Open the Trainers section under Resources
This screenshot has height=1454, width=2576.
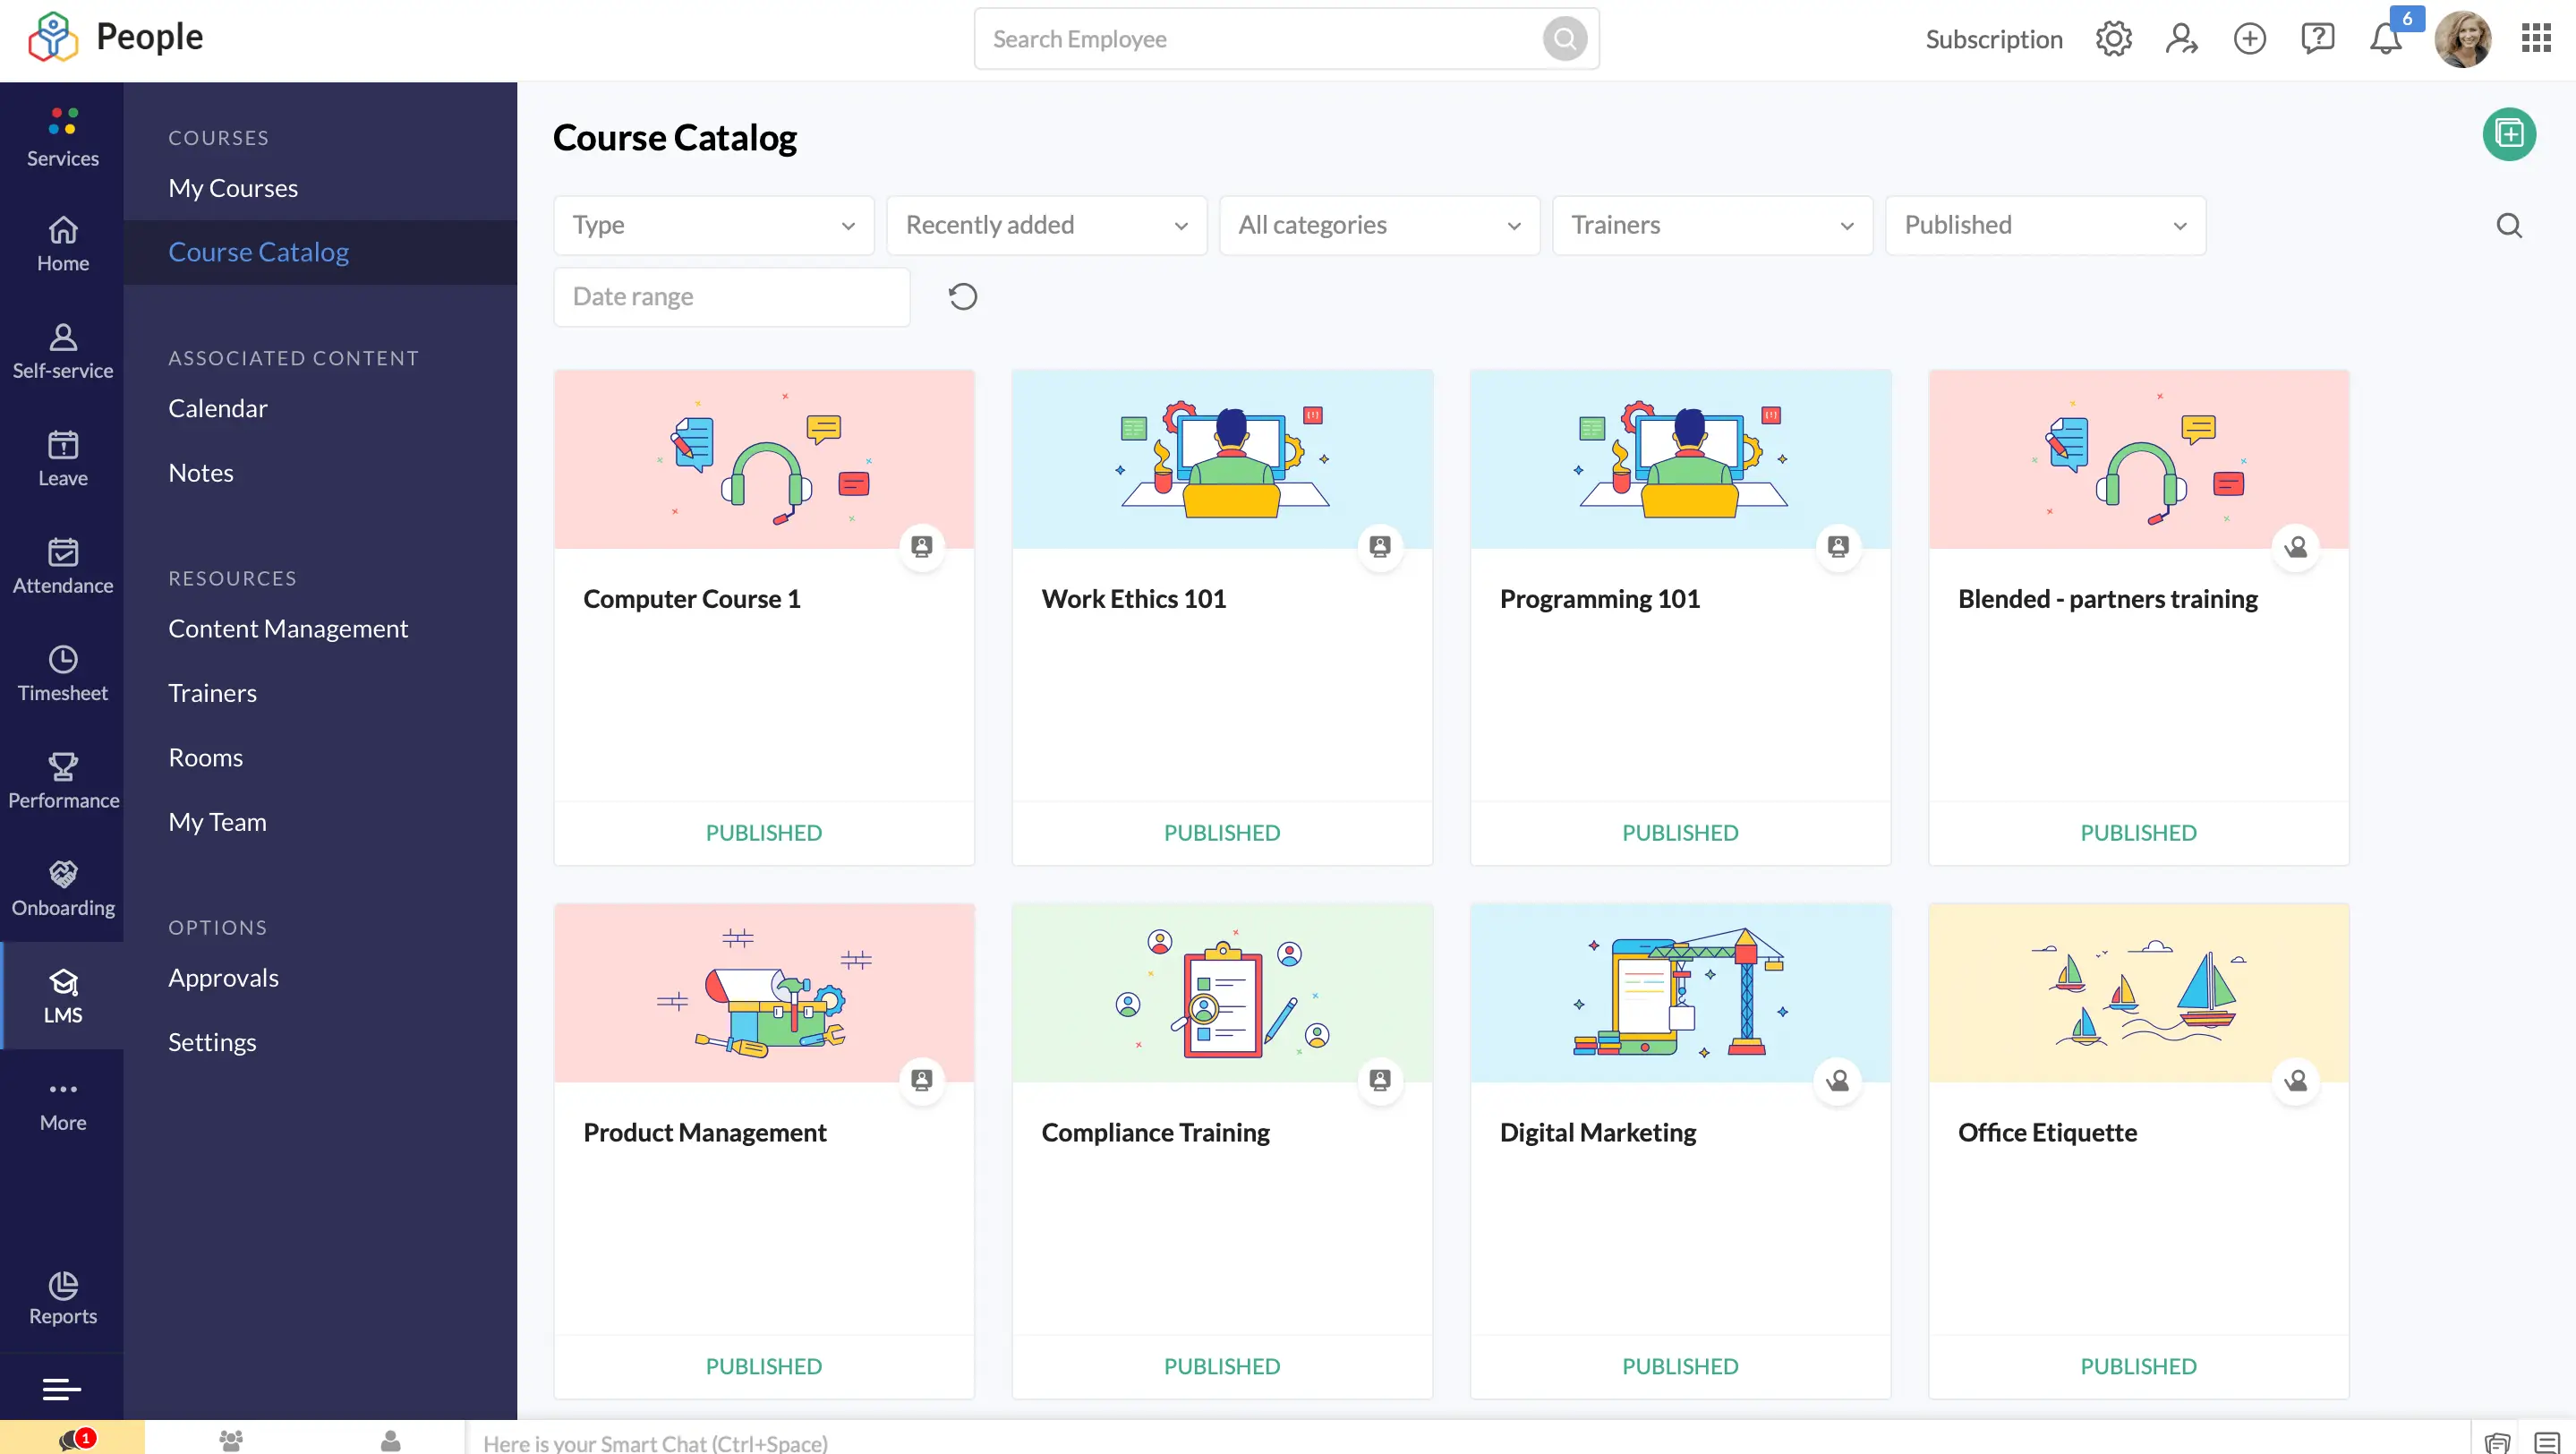(212, 692)
